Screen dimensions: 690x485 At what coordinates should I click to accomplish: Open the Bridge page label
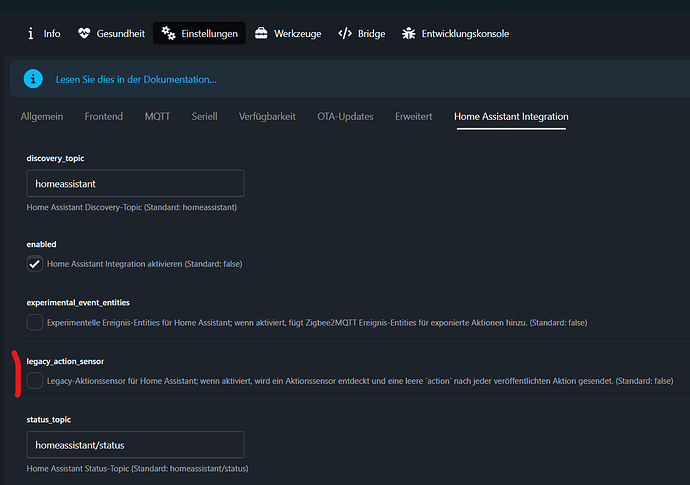[371, 34]
